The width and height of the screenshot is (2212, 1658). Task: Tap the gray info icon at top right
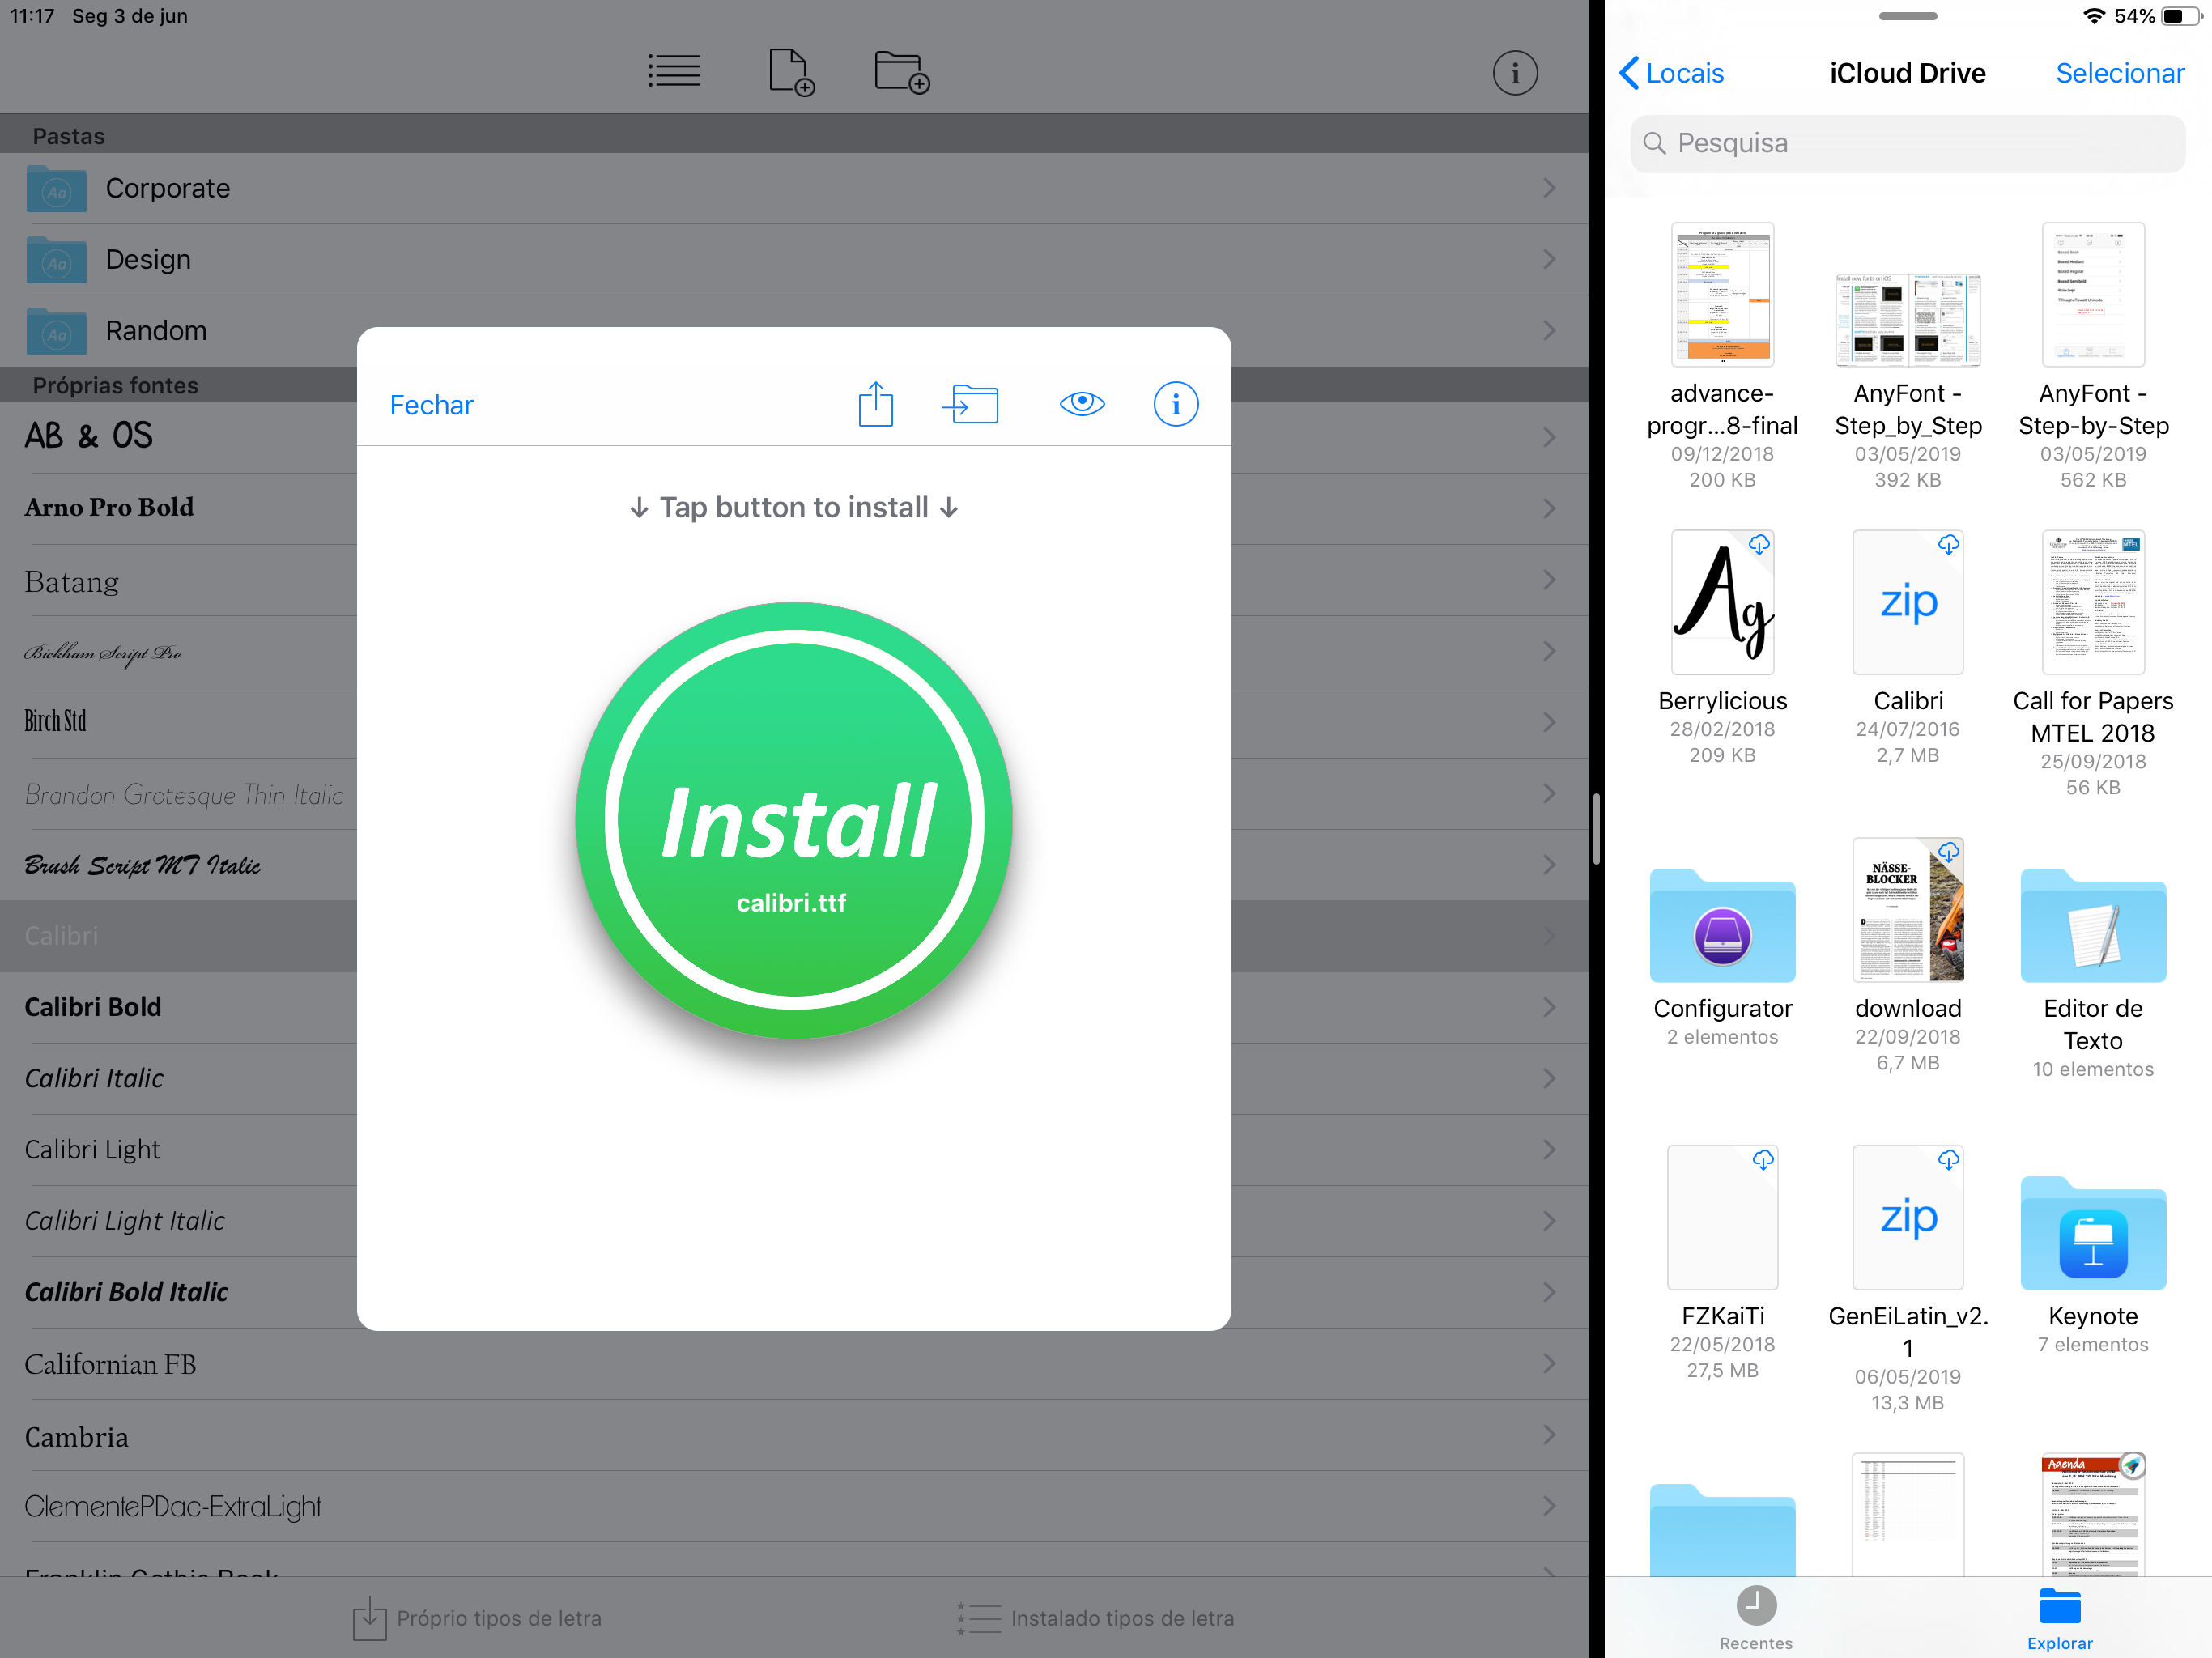point(1514,73)
